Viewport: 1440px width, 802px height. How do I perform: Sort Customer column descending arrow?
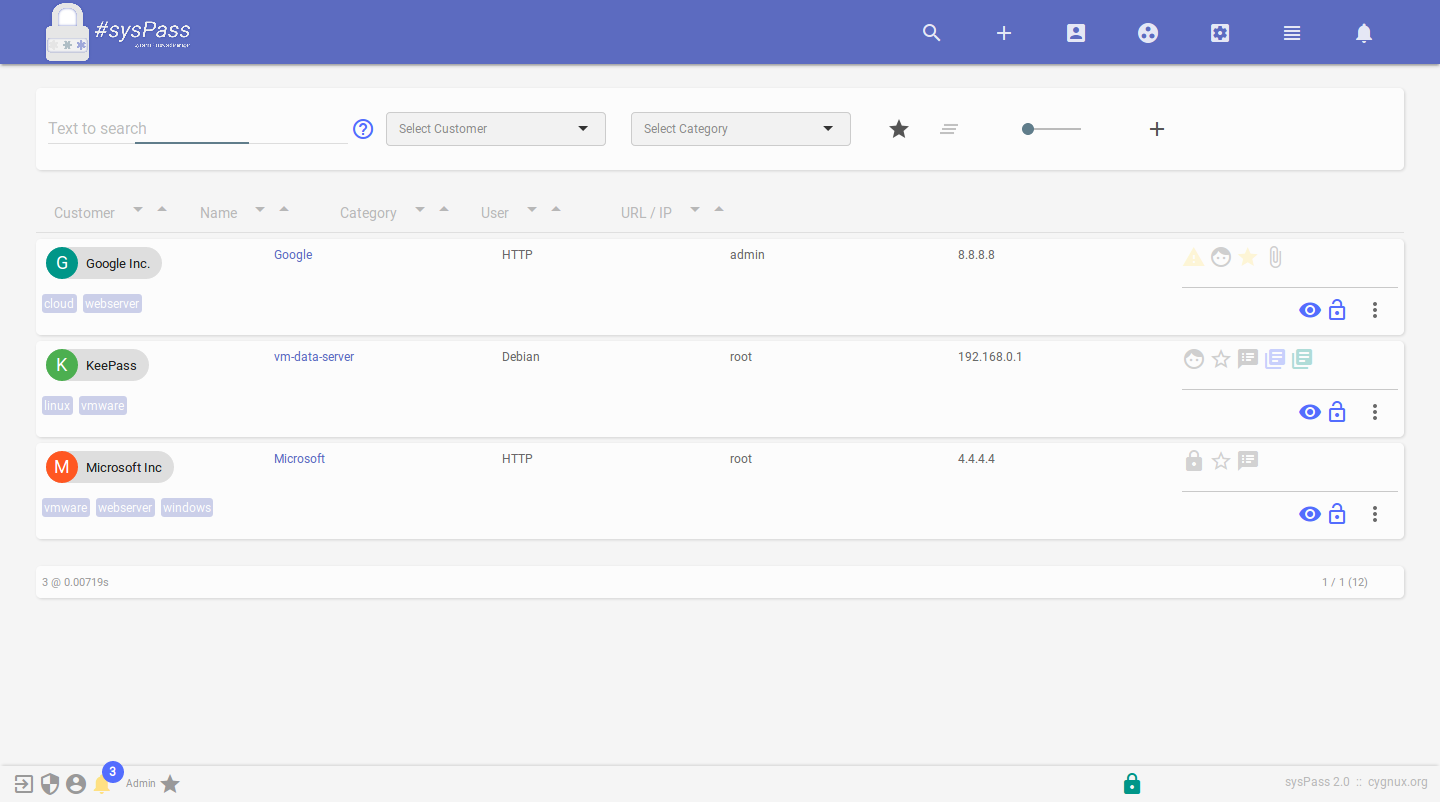[138, 209]
